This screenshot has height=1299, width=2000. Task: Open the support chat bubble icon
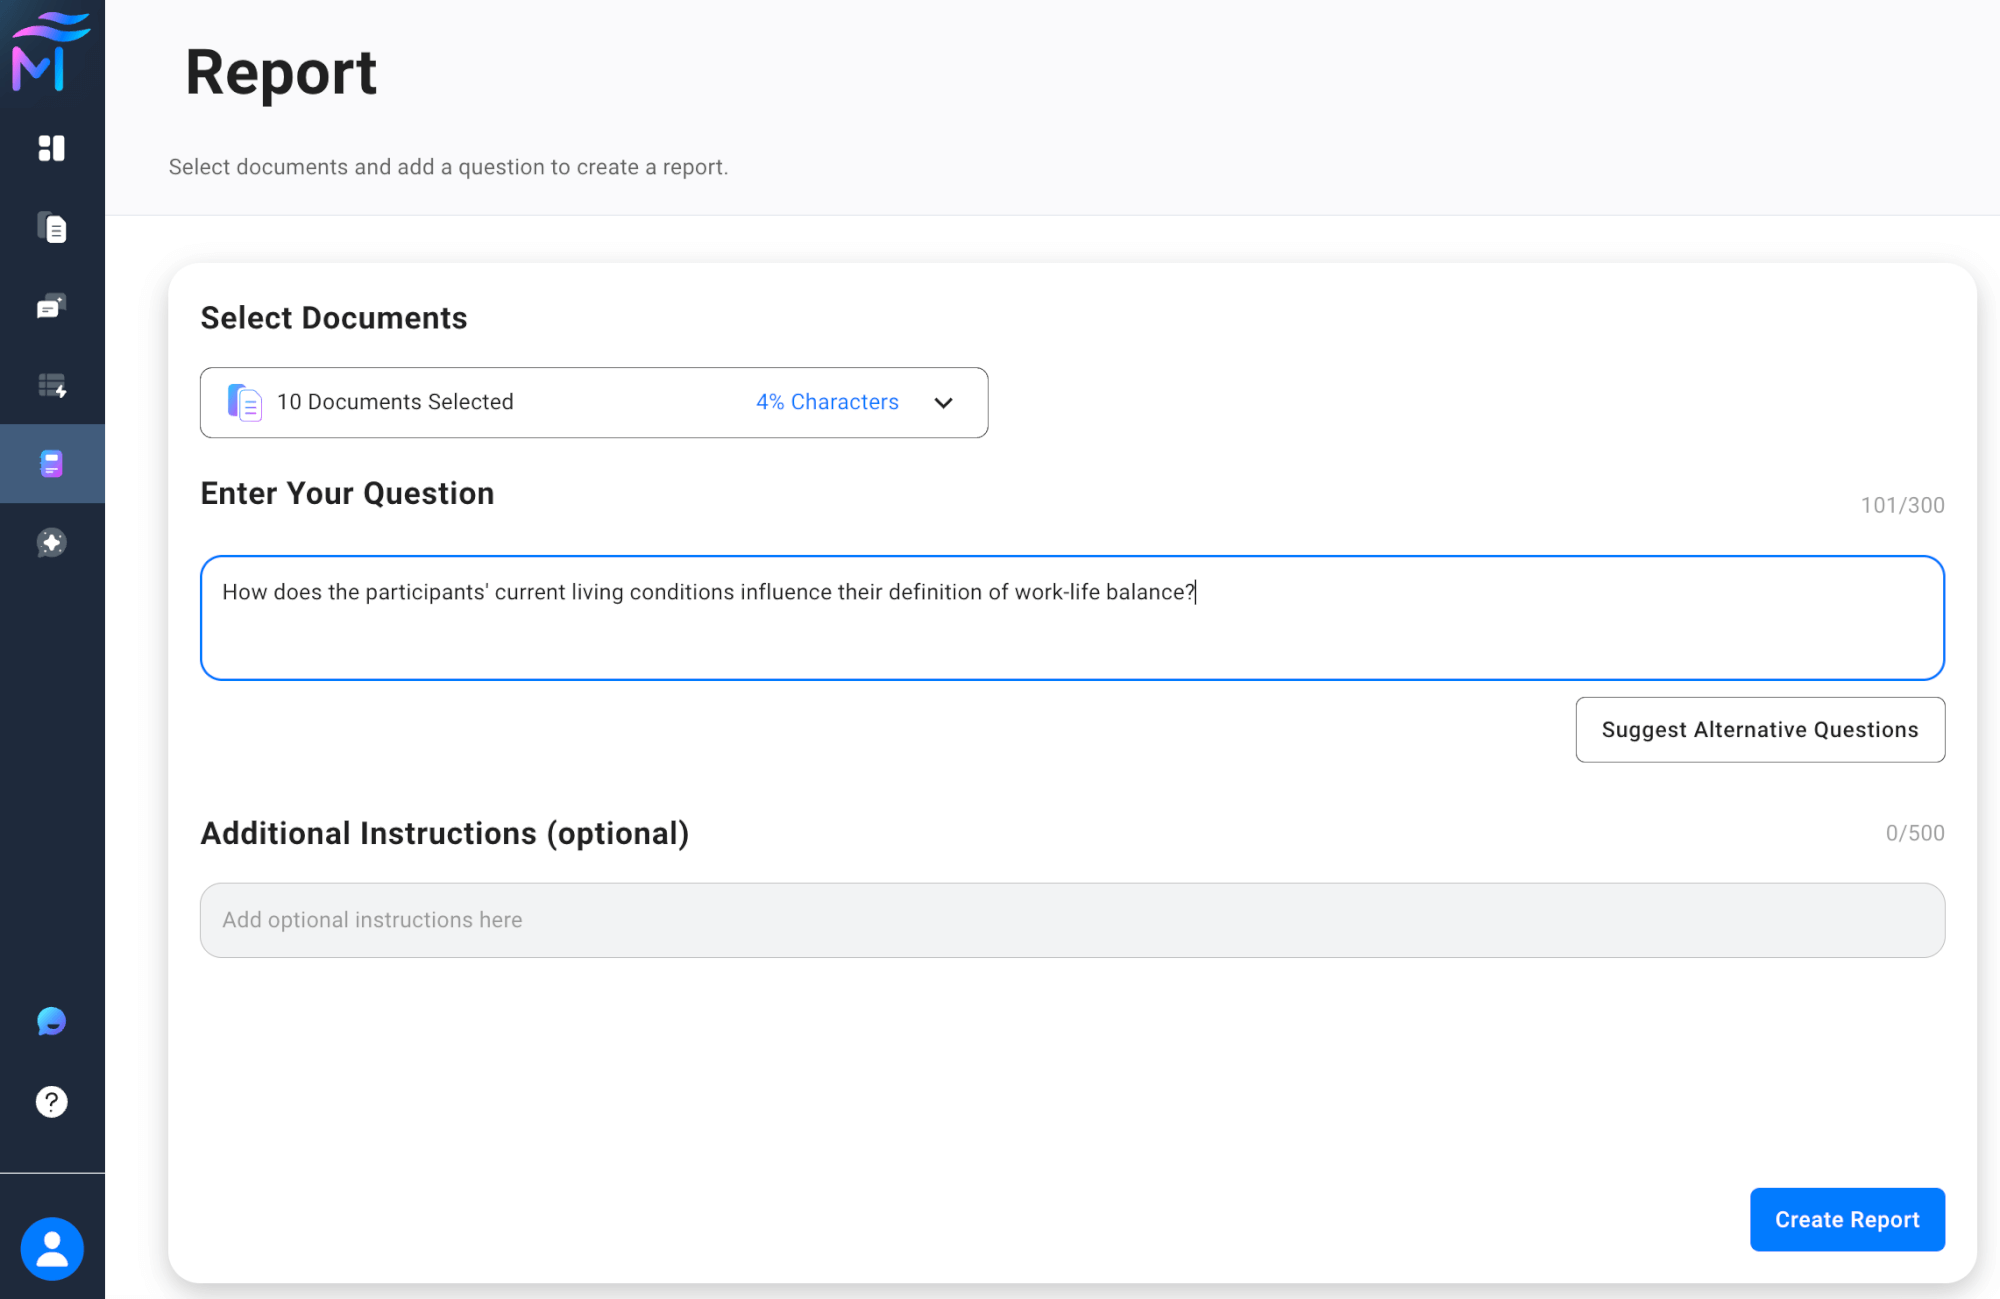[x=52, y=1021]
